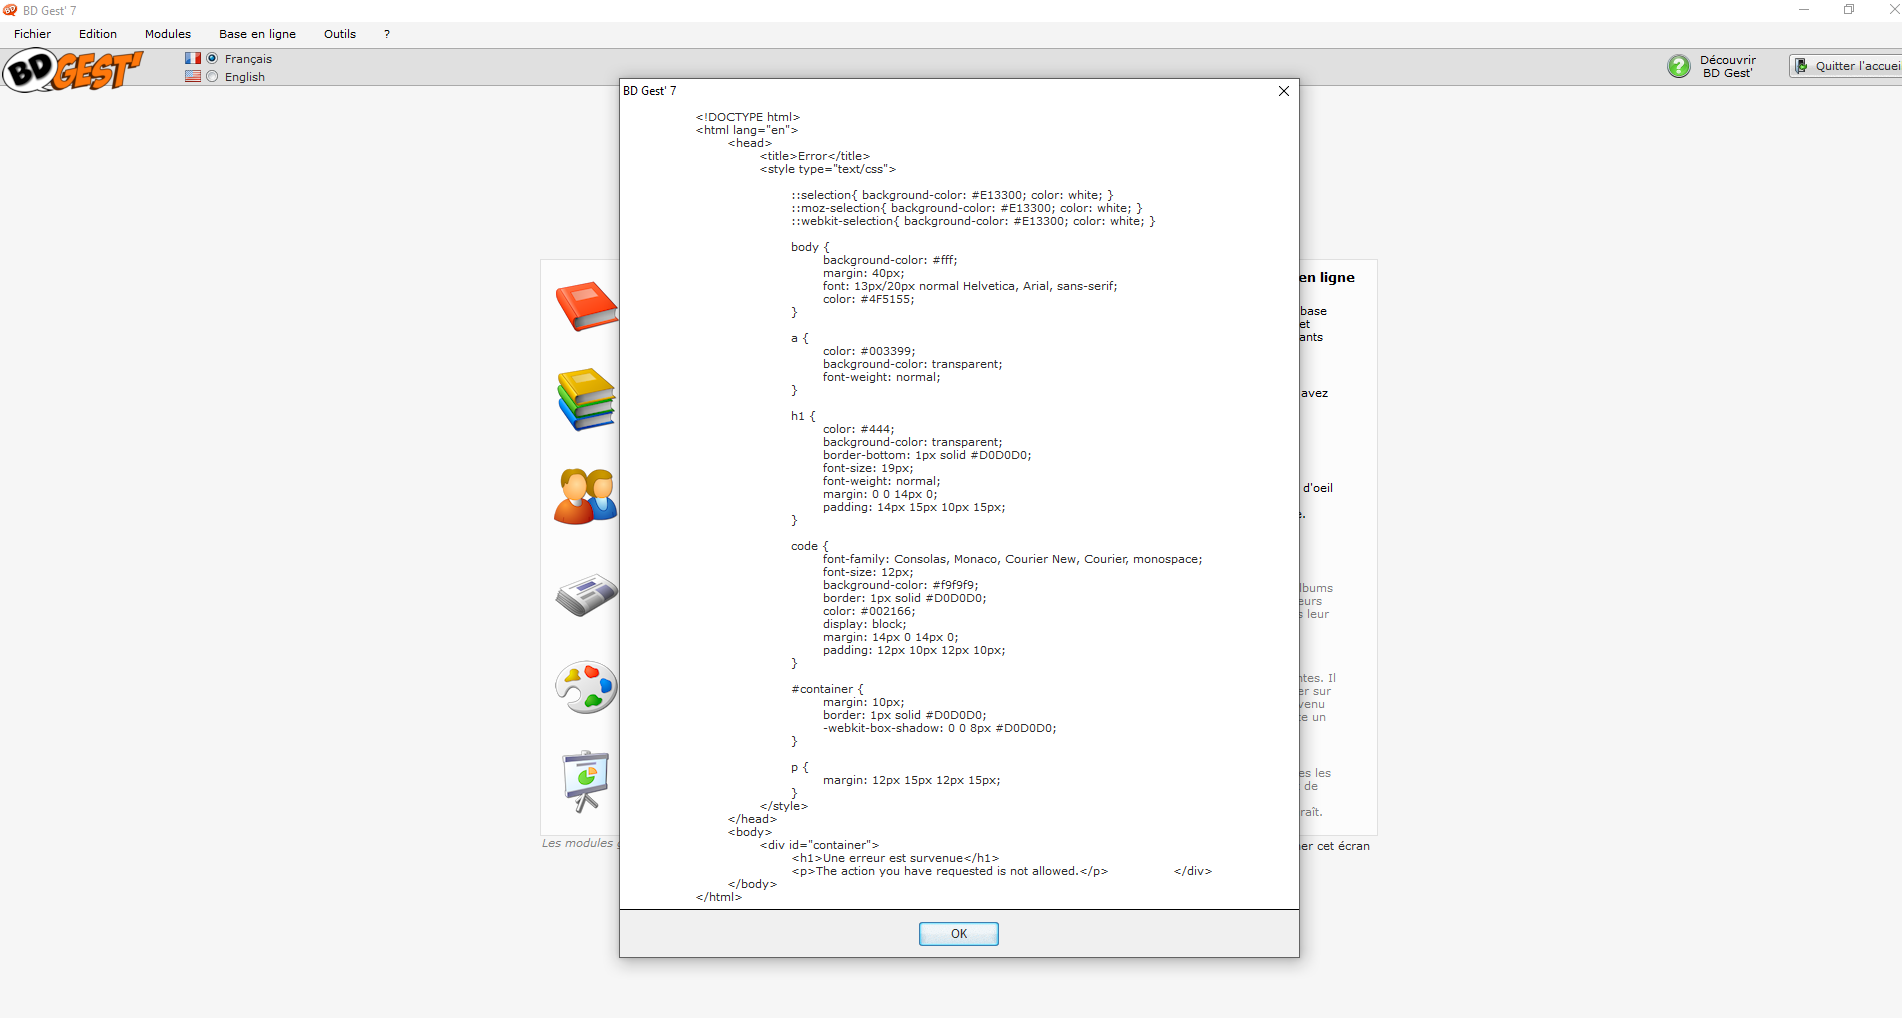Select the Français radio button
This screenshot has height=1018, width=1902.
pyautogui.click(x=212, y=59)
